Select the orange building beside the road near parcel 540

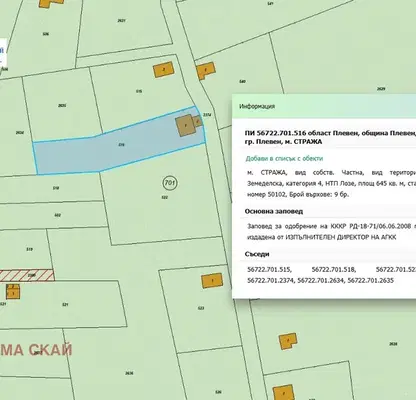[x=206, y=70]
